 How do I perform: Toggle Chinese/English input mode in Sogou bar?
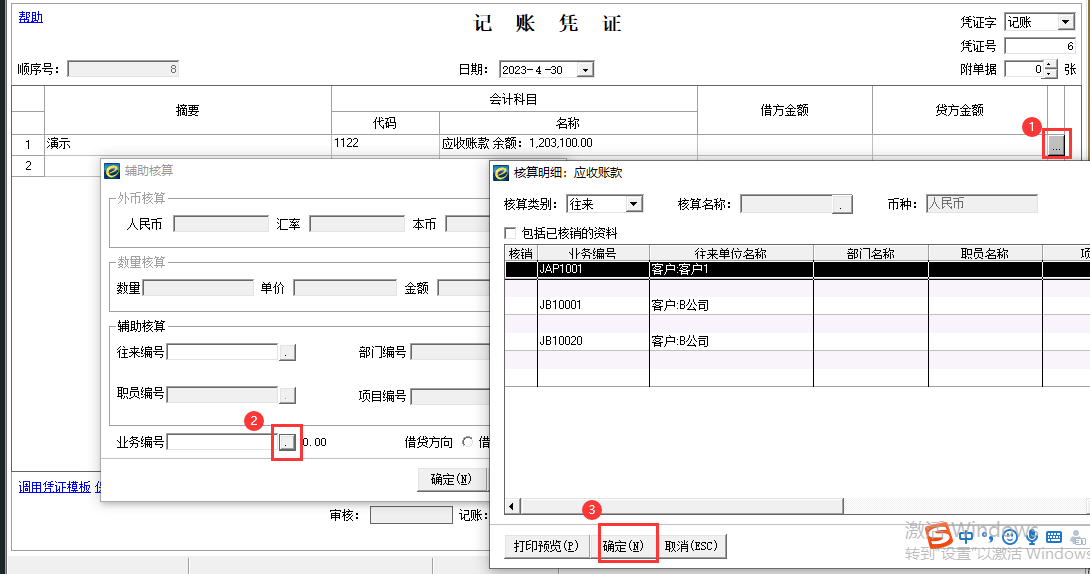click(966, 536)
